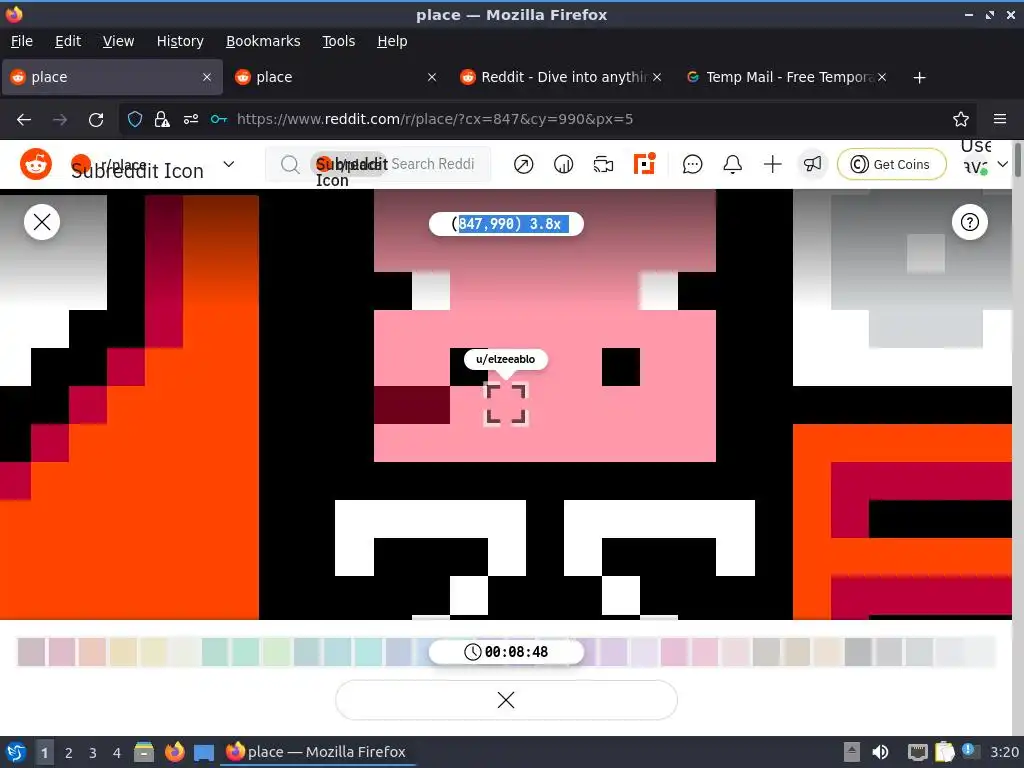Open the Help menu
This screenshot has width=1024, height=768.
point(392,41)
